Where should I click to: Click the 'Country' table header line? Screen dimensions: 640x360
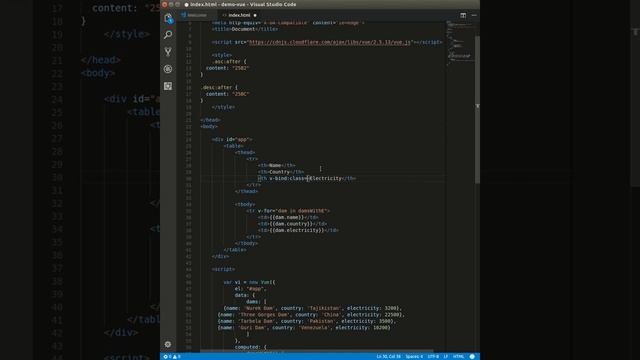tap(281, 172)
